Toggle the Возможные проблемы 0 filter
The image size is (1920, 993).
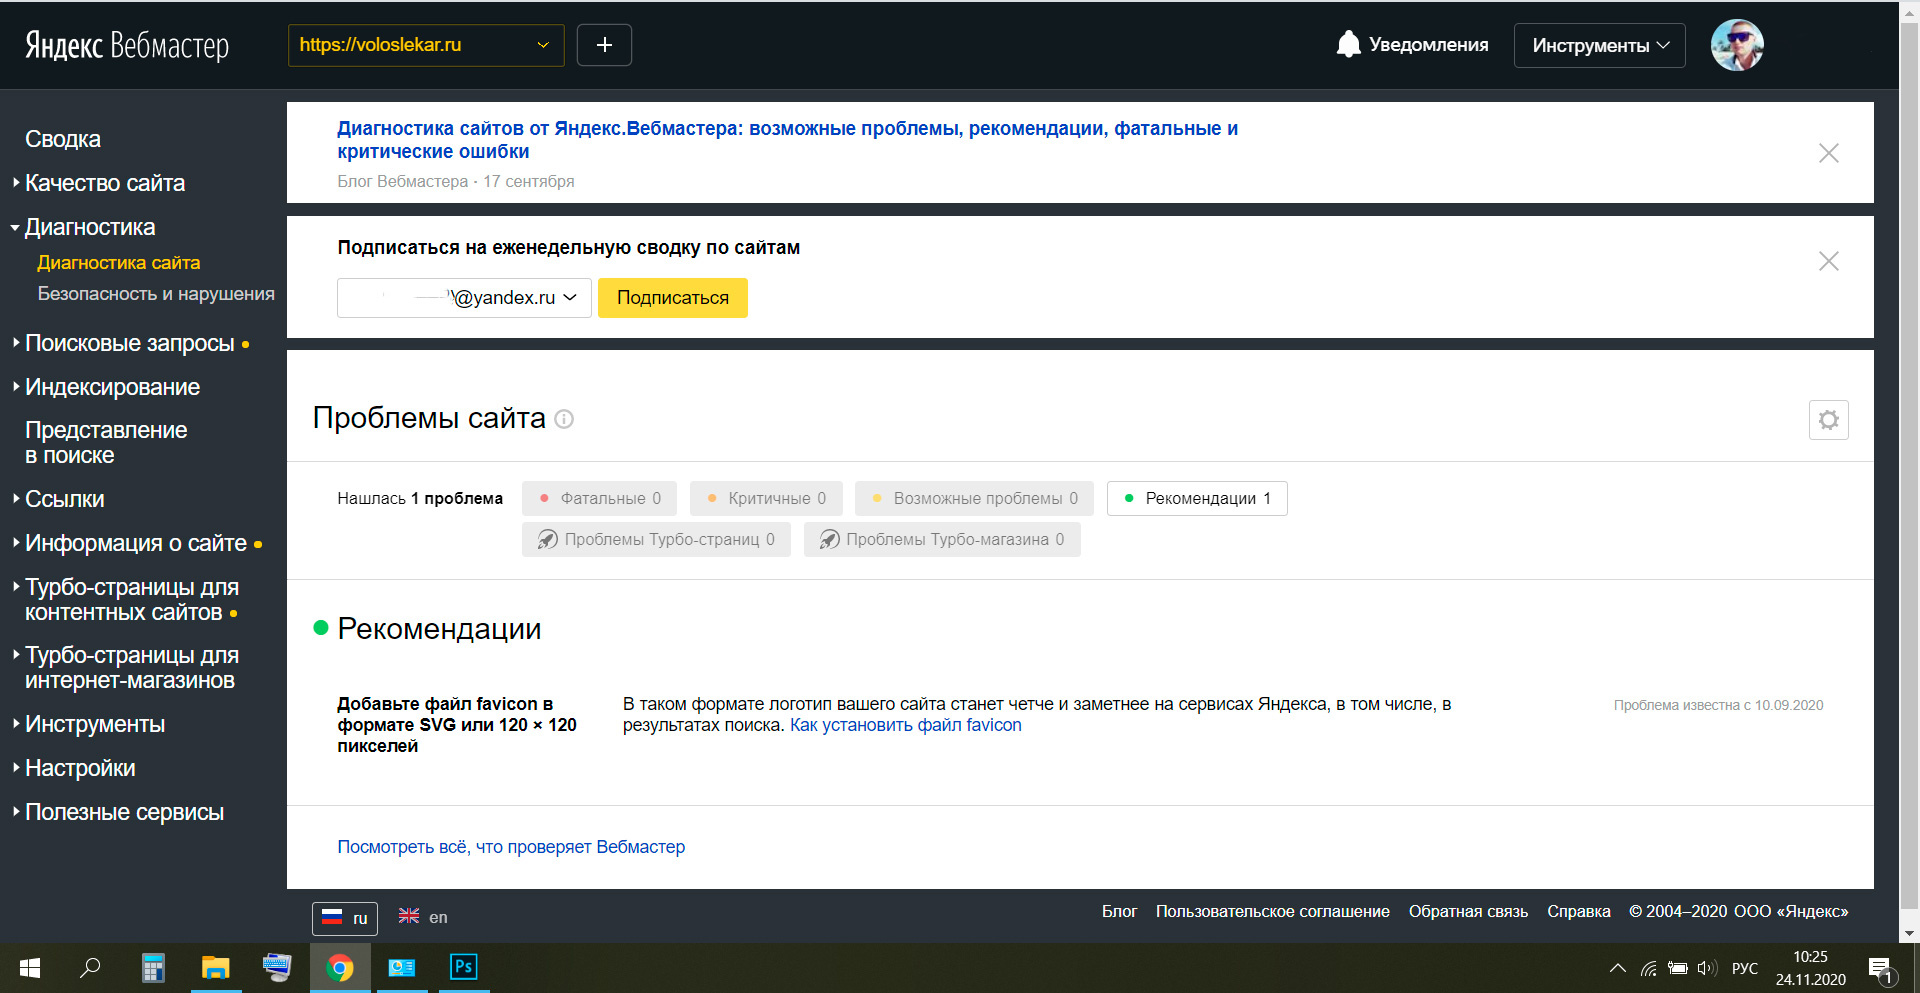pos(975,499)
